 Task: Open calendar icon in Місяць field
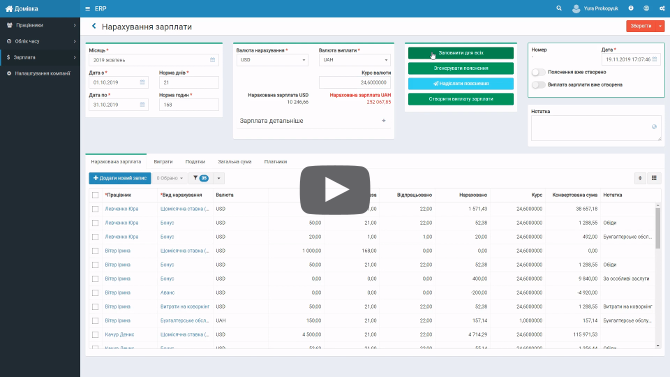[x=212, y=60]
